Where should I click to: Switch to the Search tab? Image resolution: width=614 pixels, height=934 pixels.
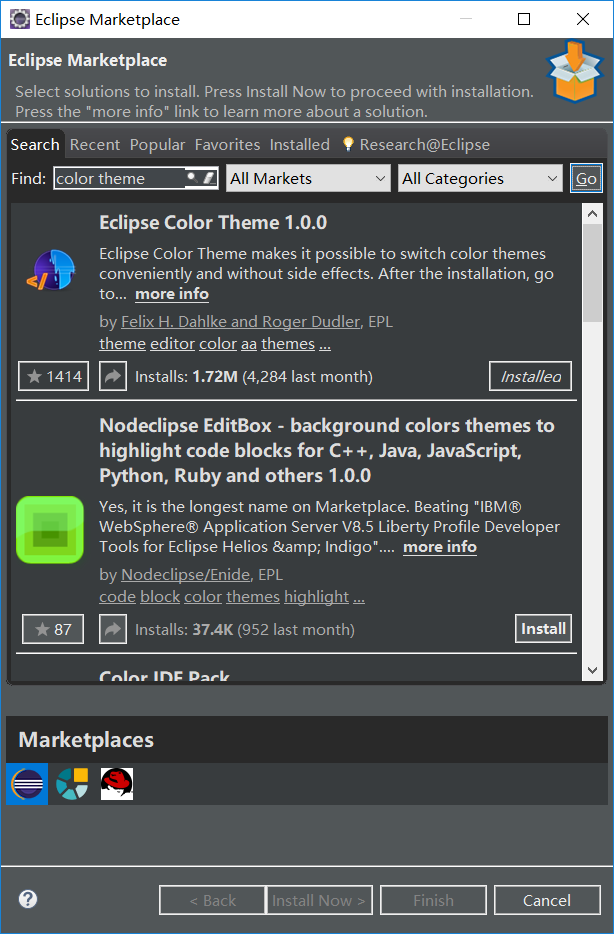tap(35, 145)
